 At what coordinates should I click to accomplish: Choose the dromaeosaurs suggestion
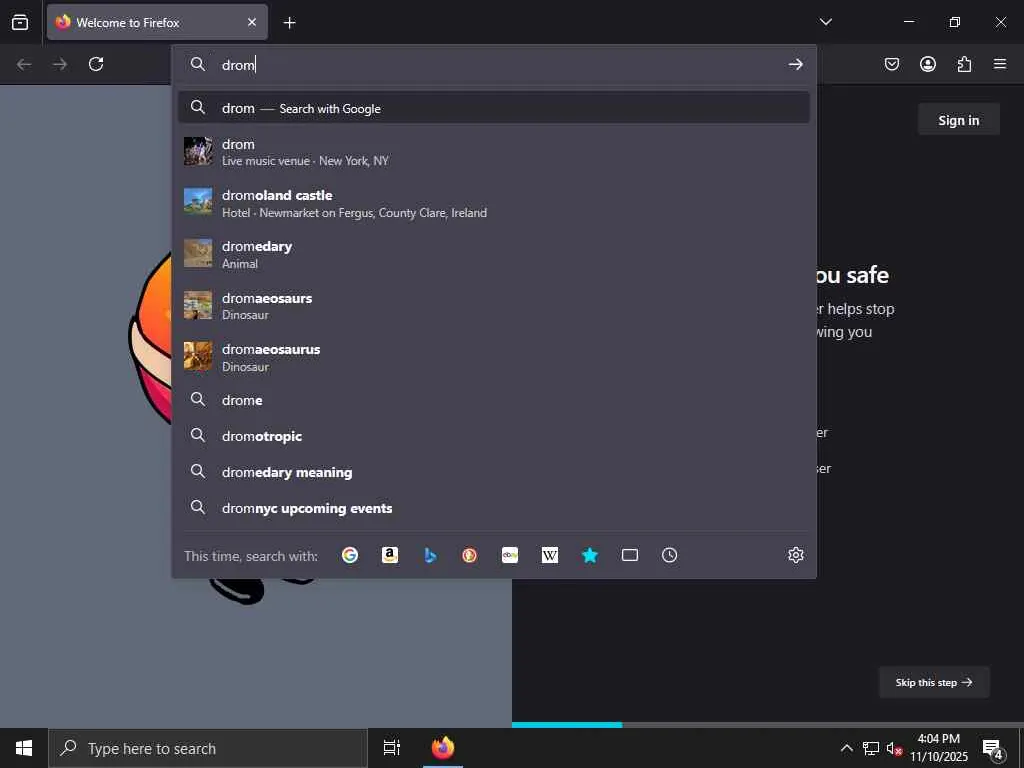point(494,306)
